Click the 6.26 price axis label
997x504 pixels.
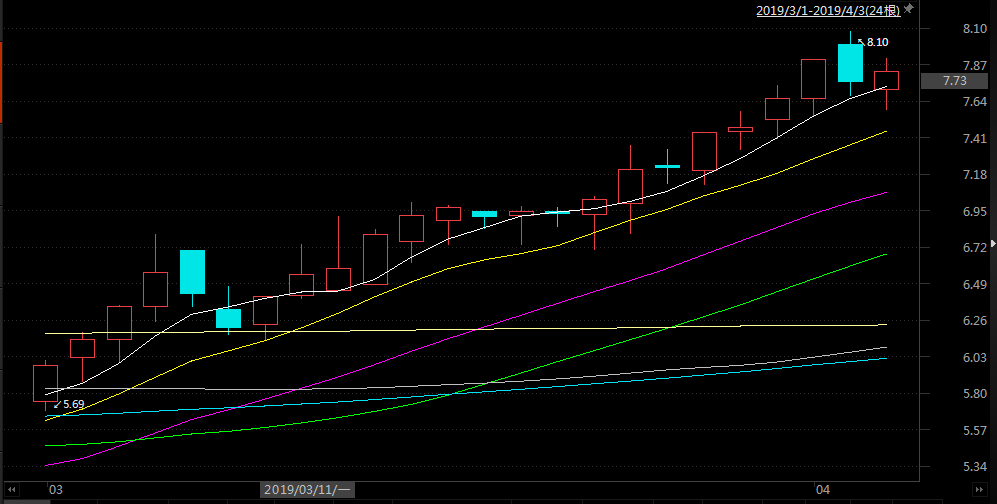pyautogui.click(x=975, y=321)
